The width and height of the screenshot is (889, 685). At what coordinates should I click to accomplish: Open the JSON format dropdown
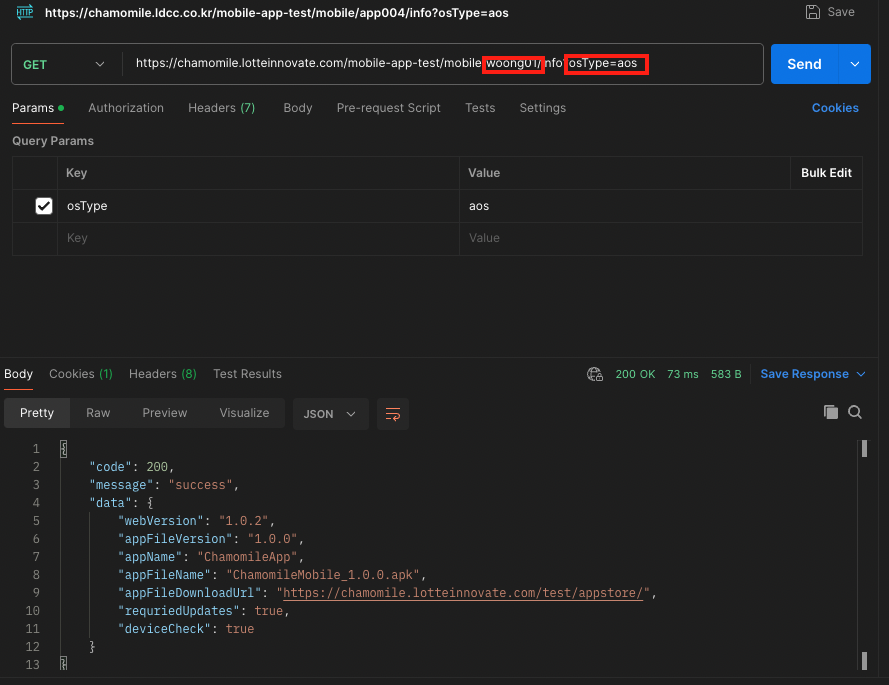click(x=330, y=413)
